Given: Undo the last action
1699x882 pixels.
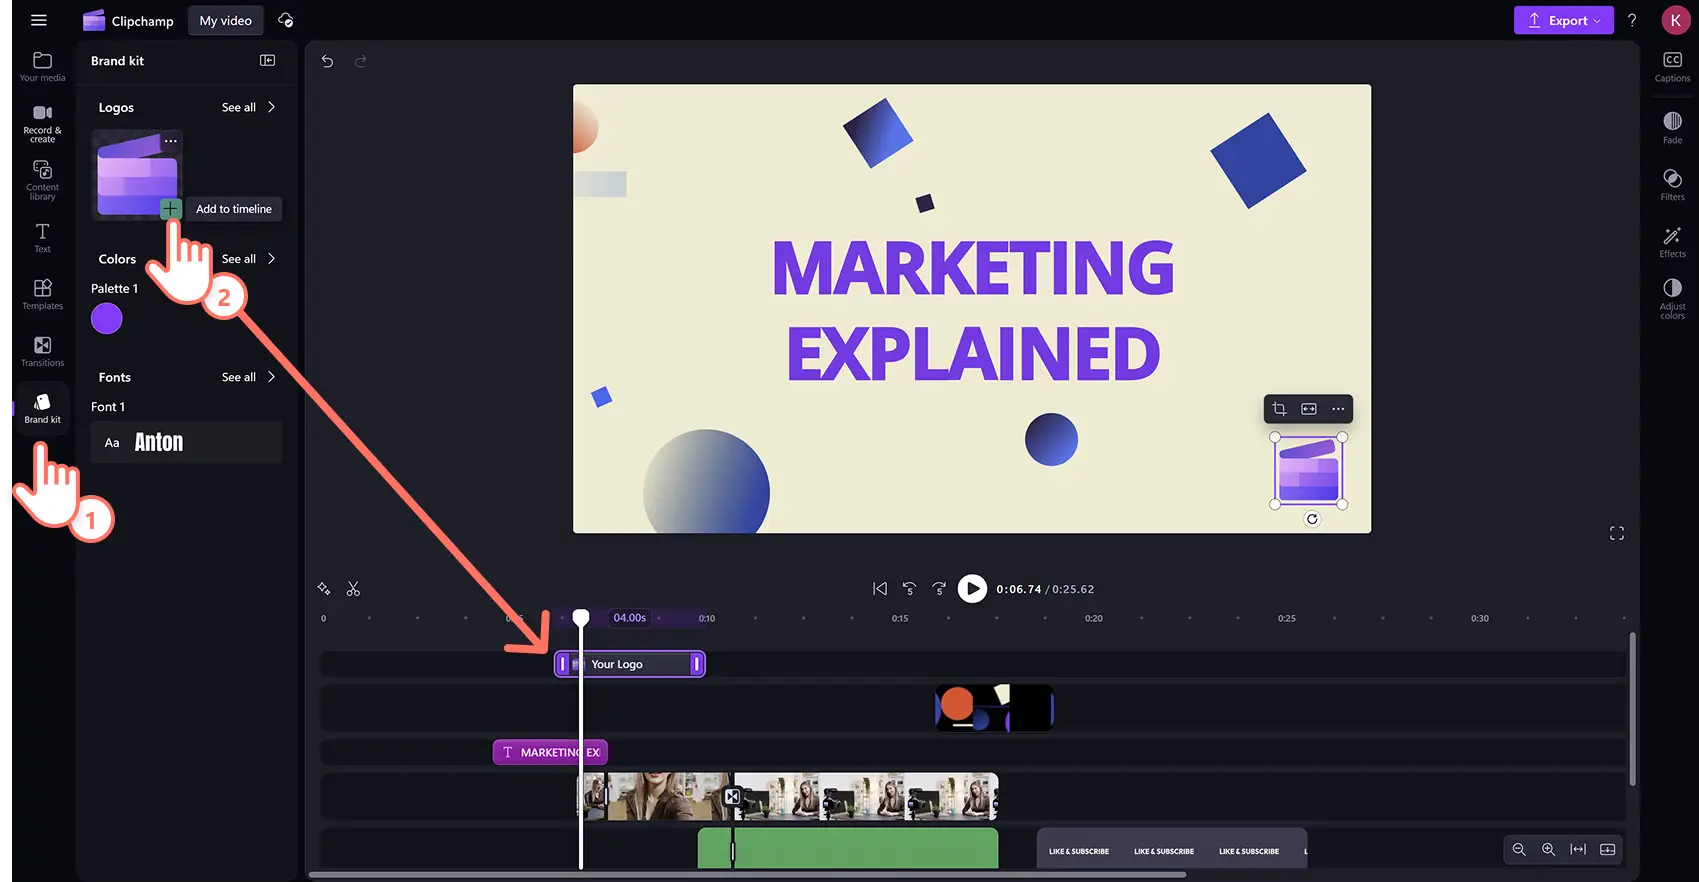Looking at the screenshot, I should coord(327,61).
